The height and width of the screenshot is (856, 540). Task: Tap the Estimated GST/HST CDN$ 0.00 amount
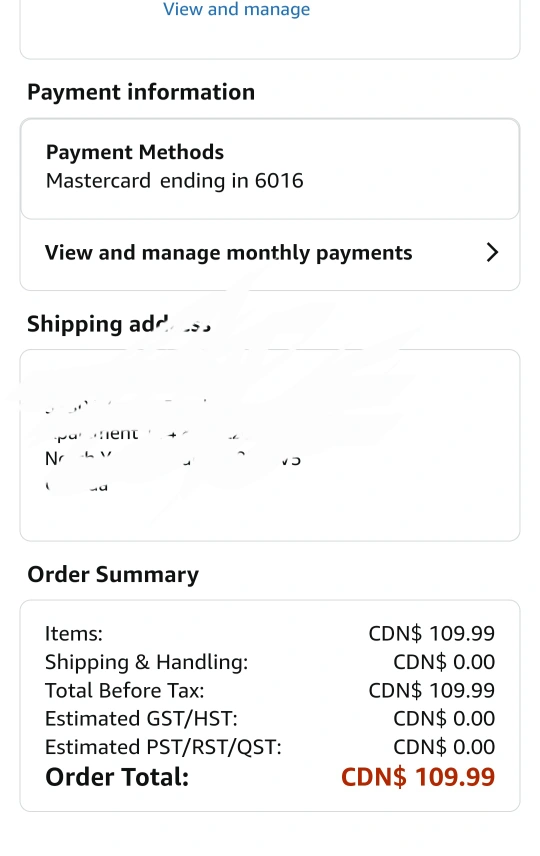[444, 719]
